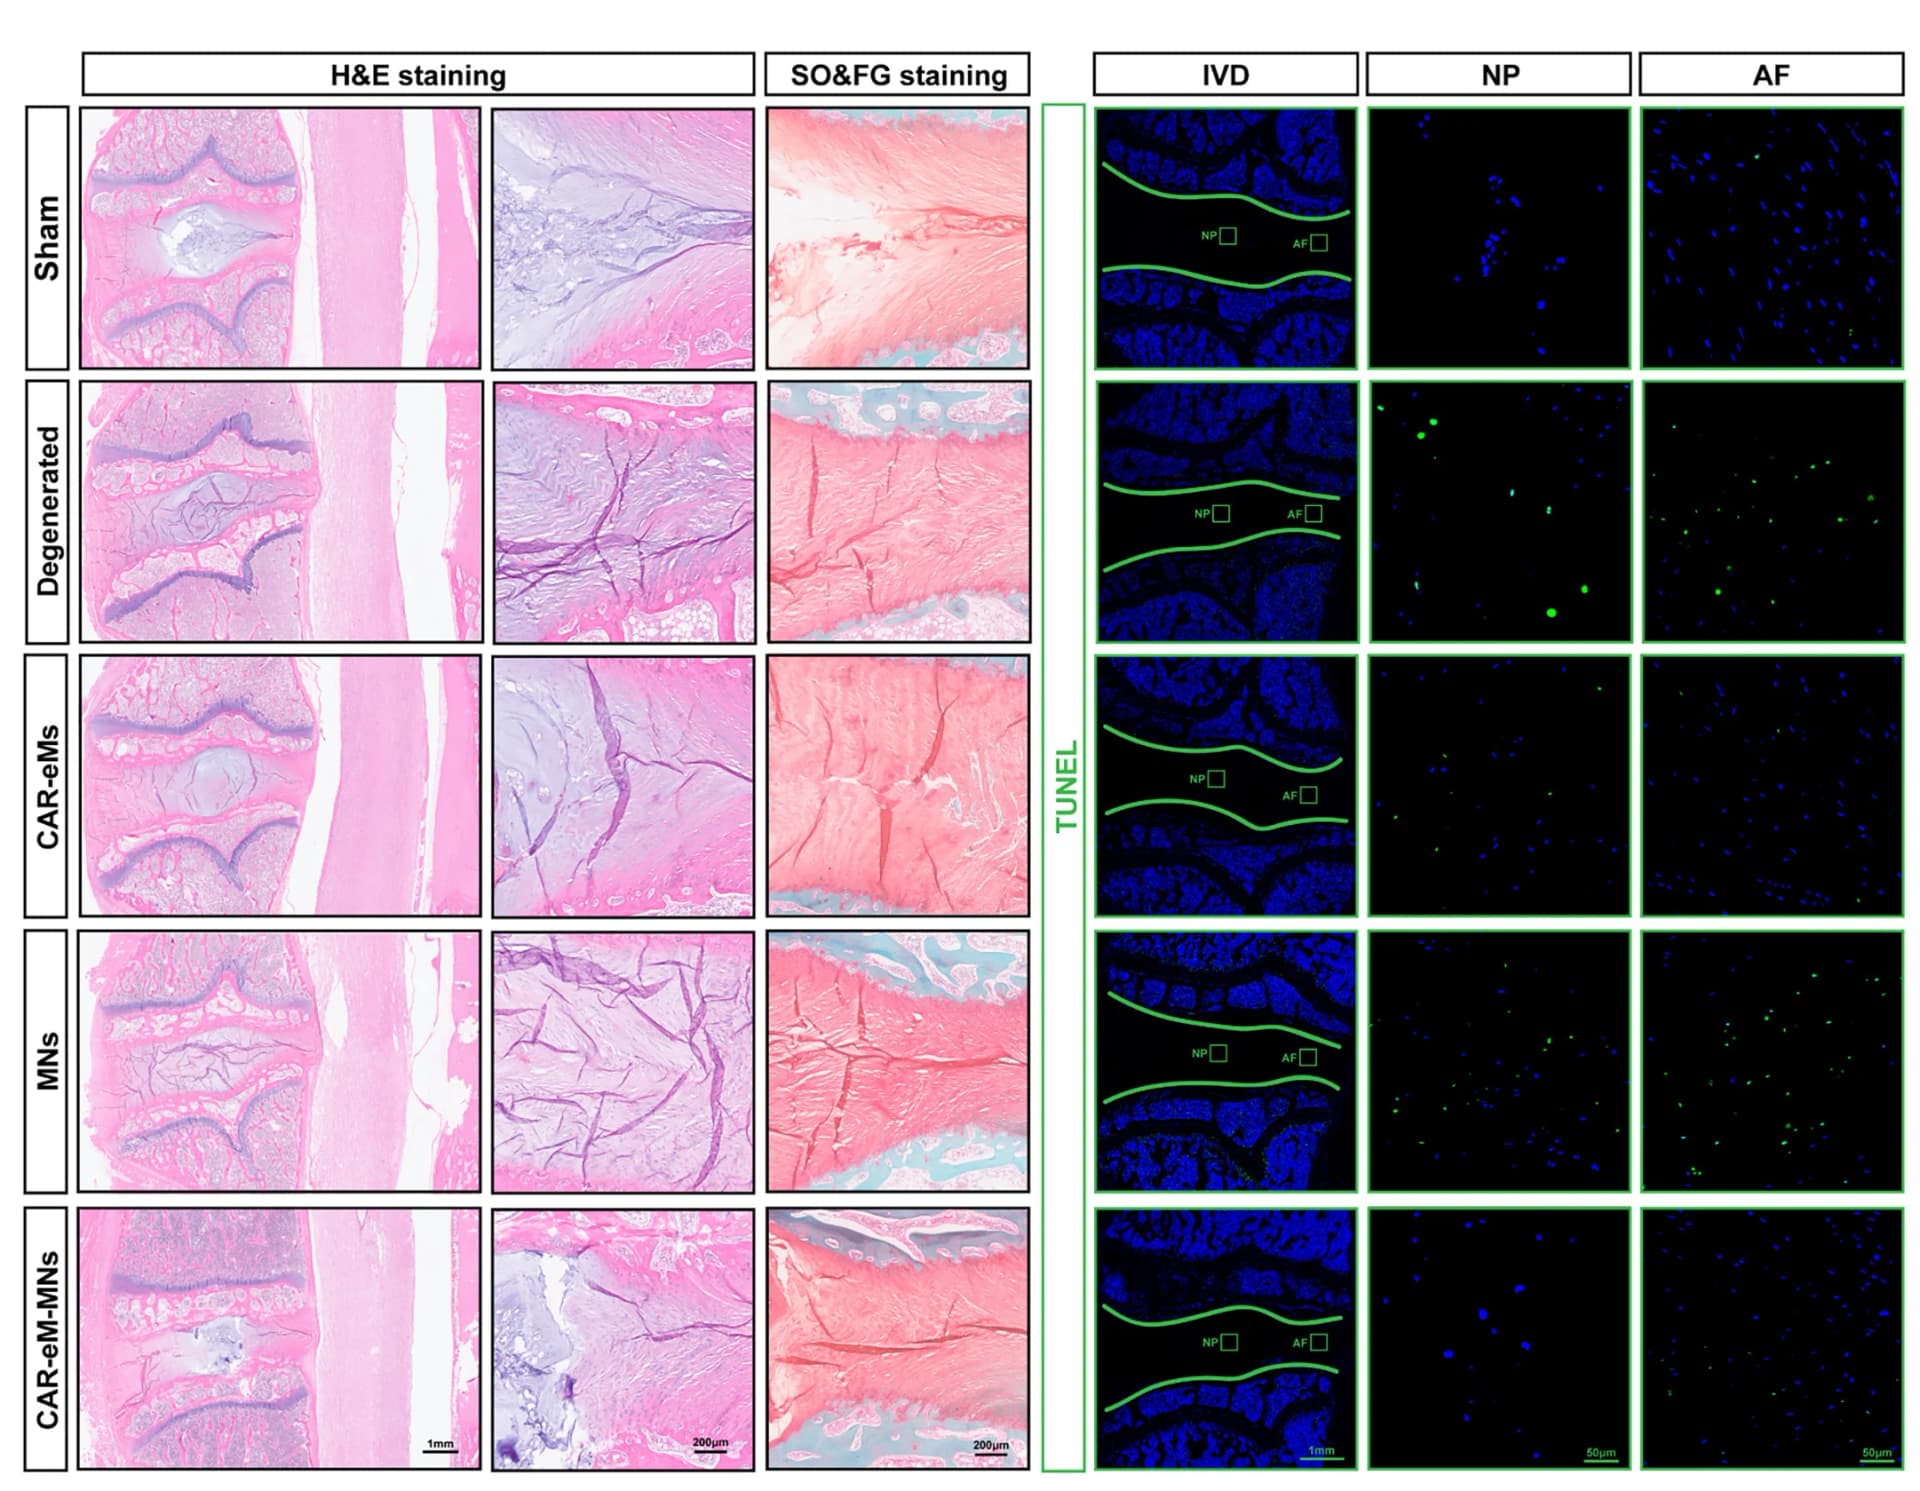Select the CAR-eMs TUNEL IVD panel
This screenshot has height=1491, width=1920.
point(1226,786)
